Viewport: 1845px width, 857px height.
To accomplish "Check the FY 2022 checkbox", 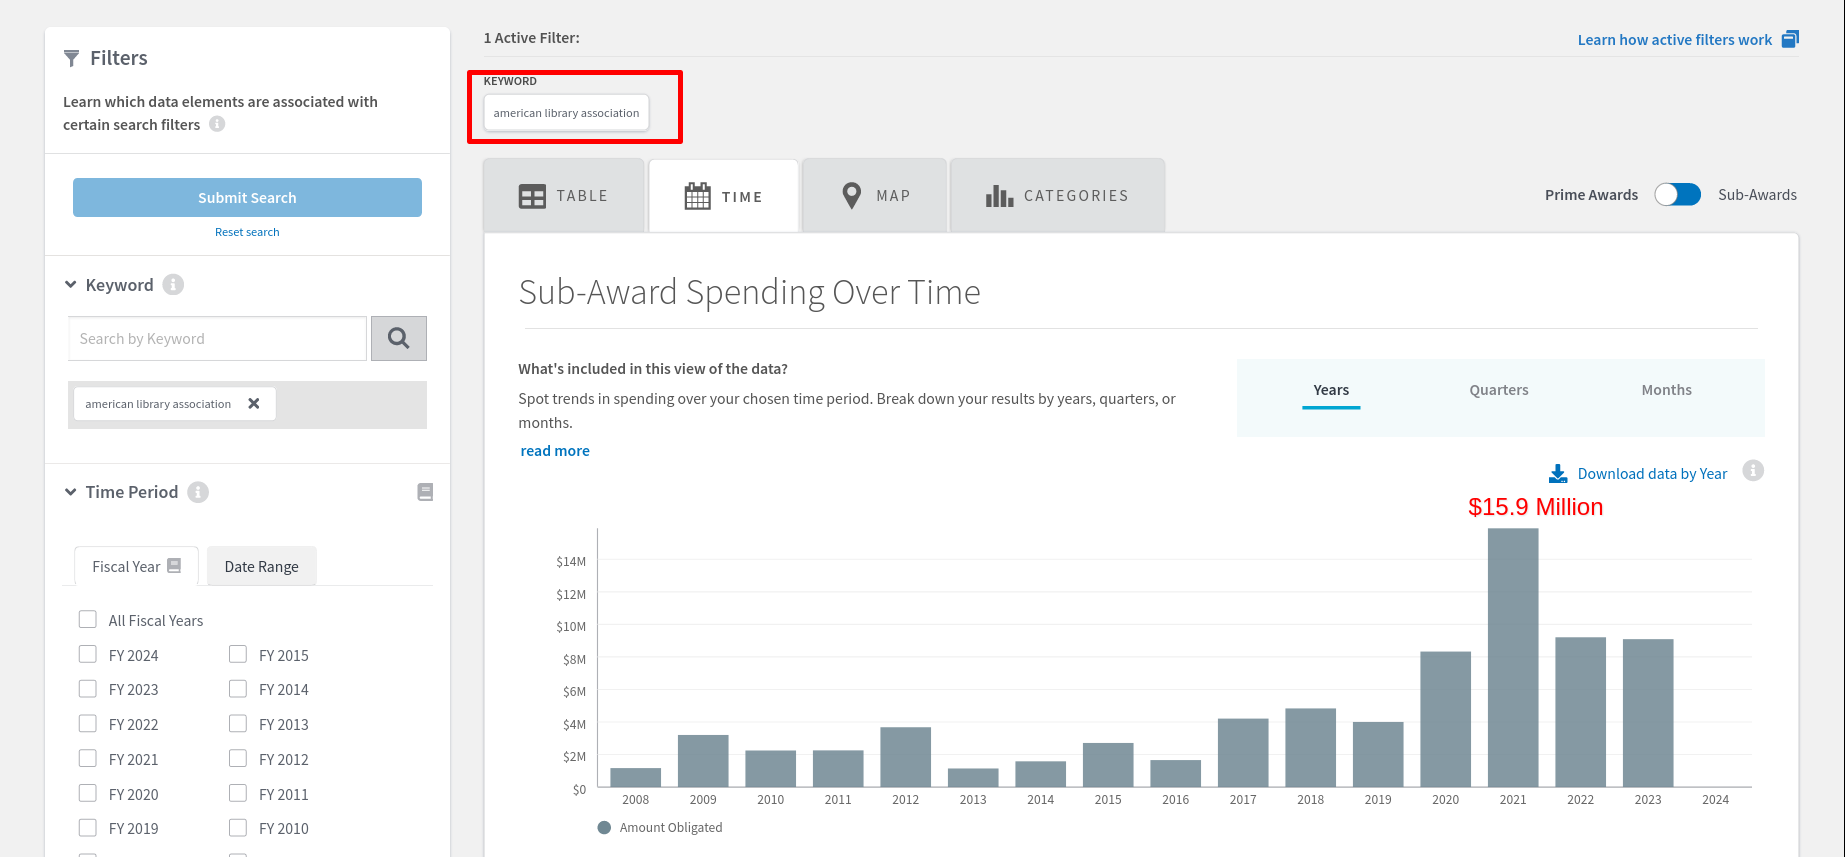I will pyautogui.click(x=88, y=724).
